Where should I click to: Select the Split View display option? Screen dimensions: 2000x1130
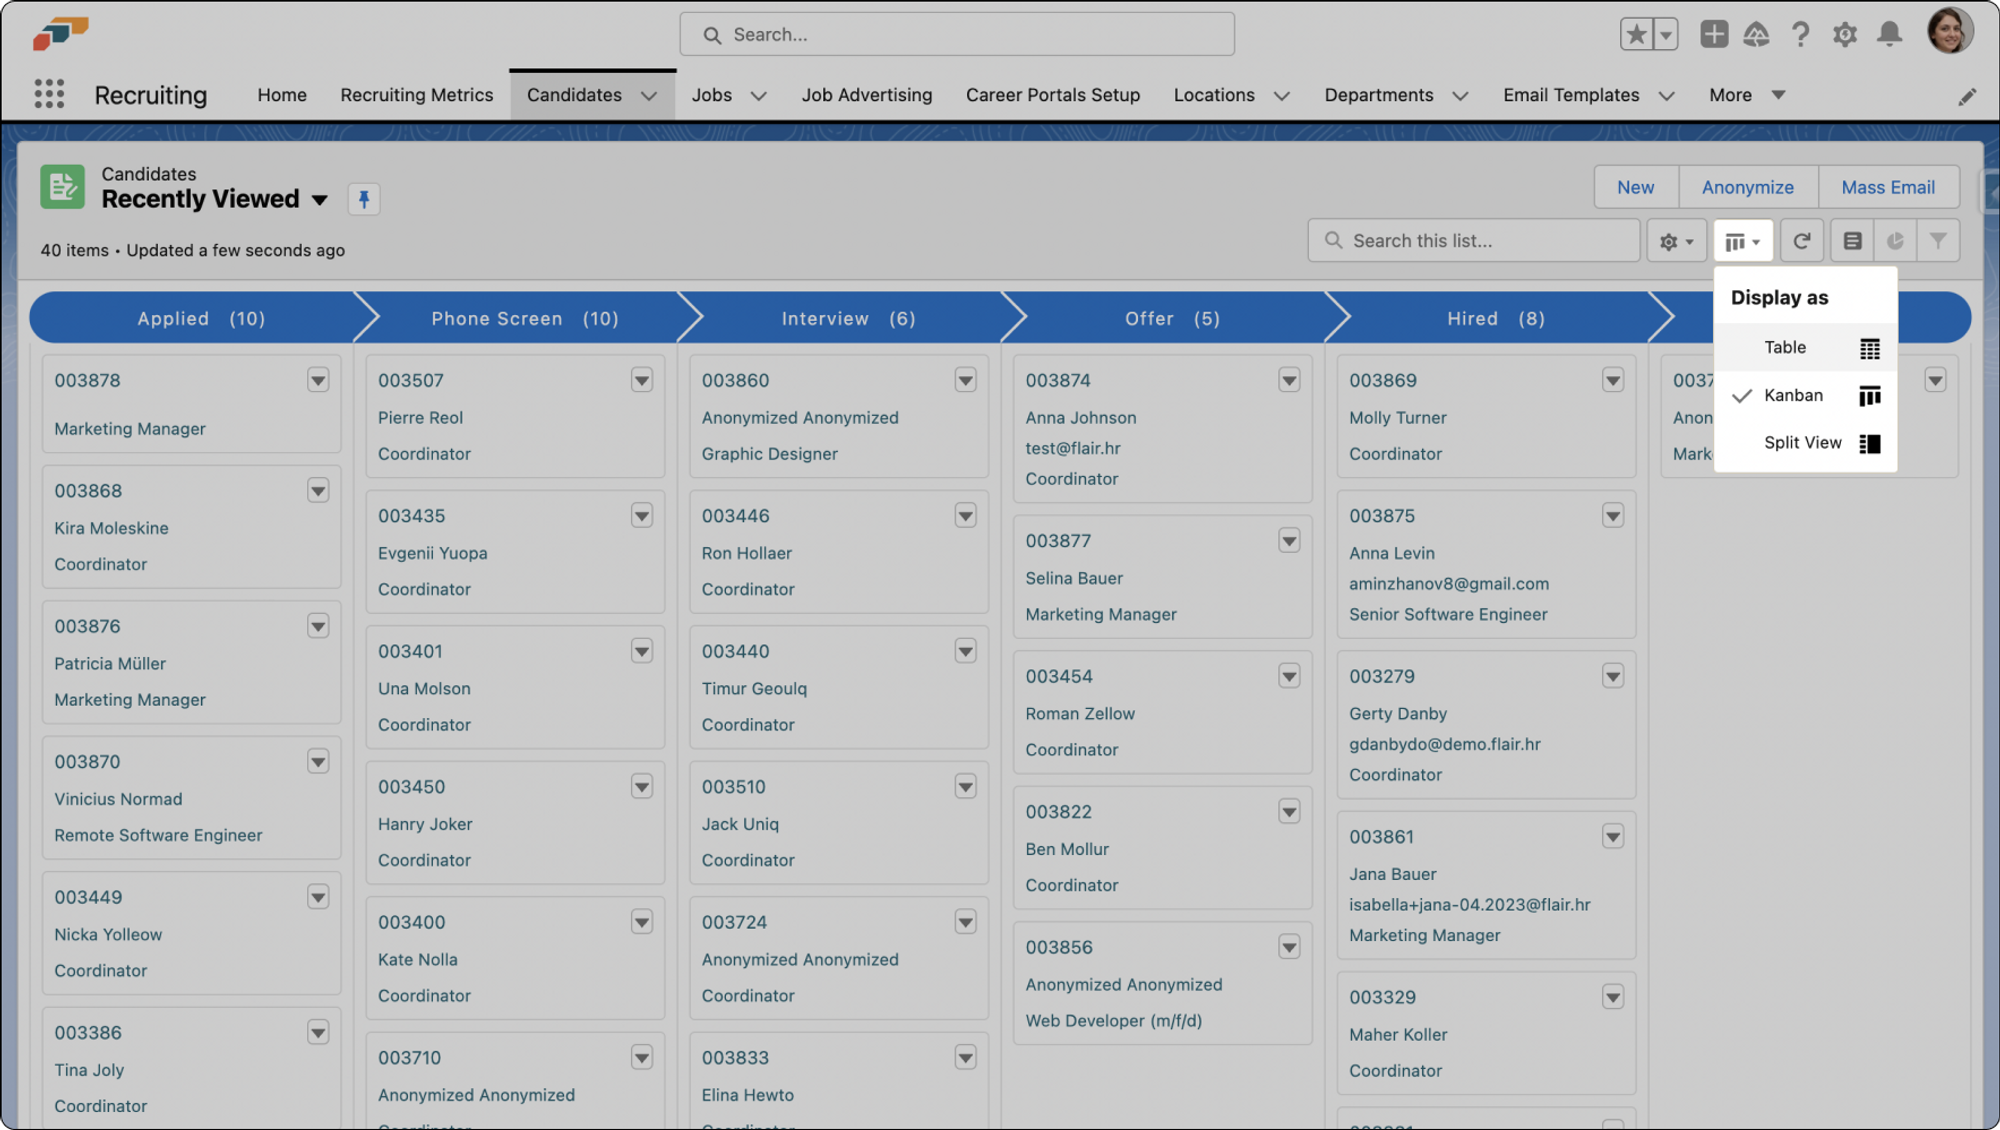(1802, 442)
